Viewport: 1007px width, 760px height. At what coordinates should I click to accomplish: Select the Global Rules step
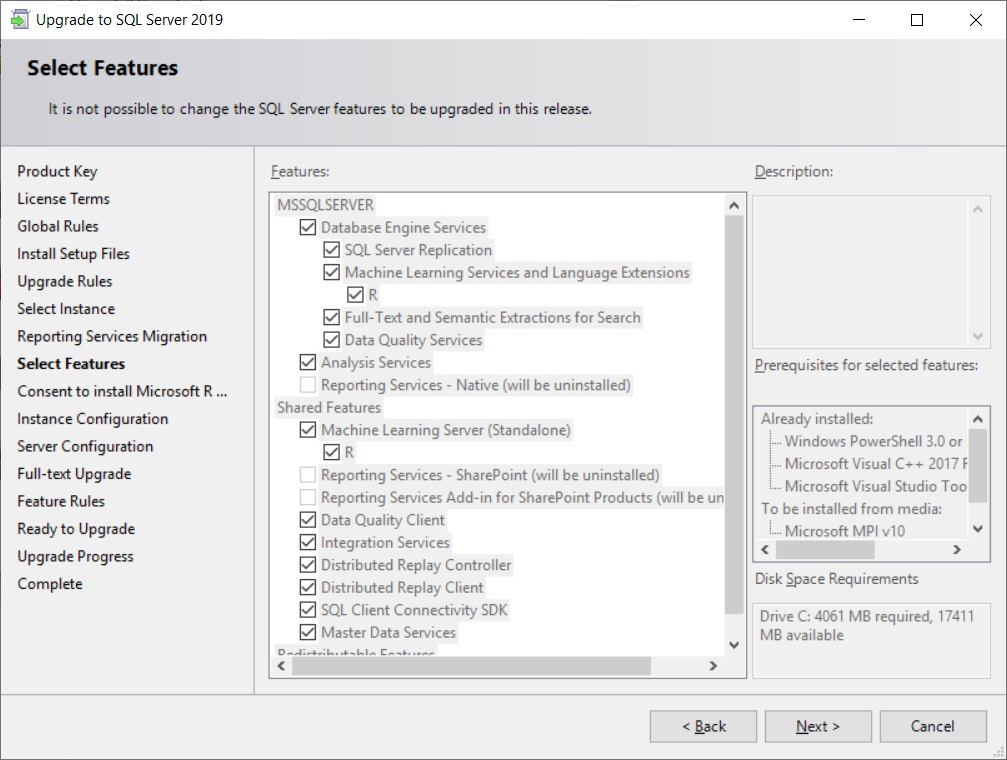[58, 227]
